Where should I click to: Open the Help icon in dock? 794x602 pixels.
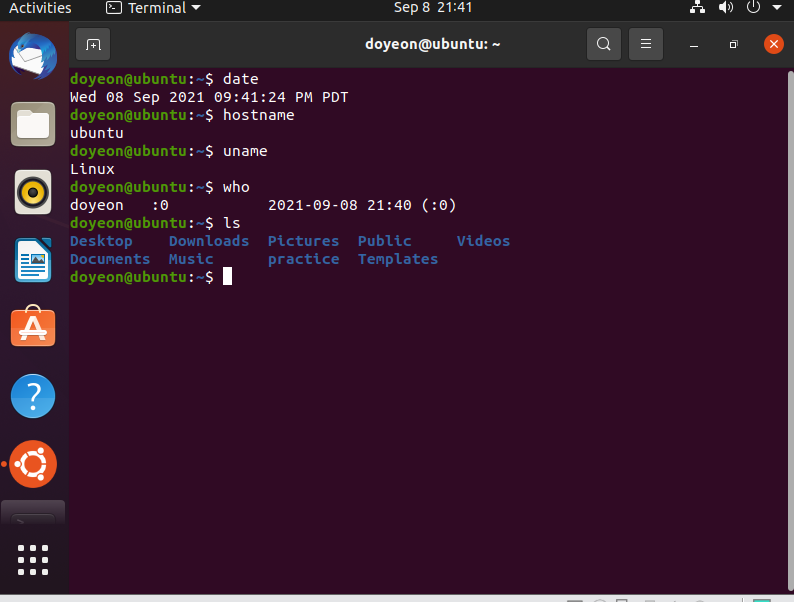[x=33, y=396]
